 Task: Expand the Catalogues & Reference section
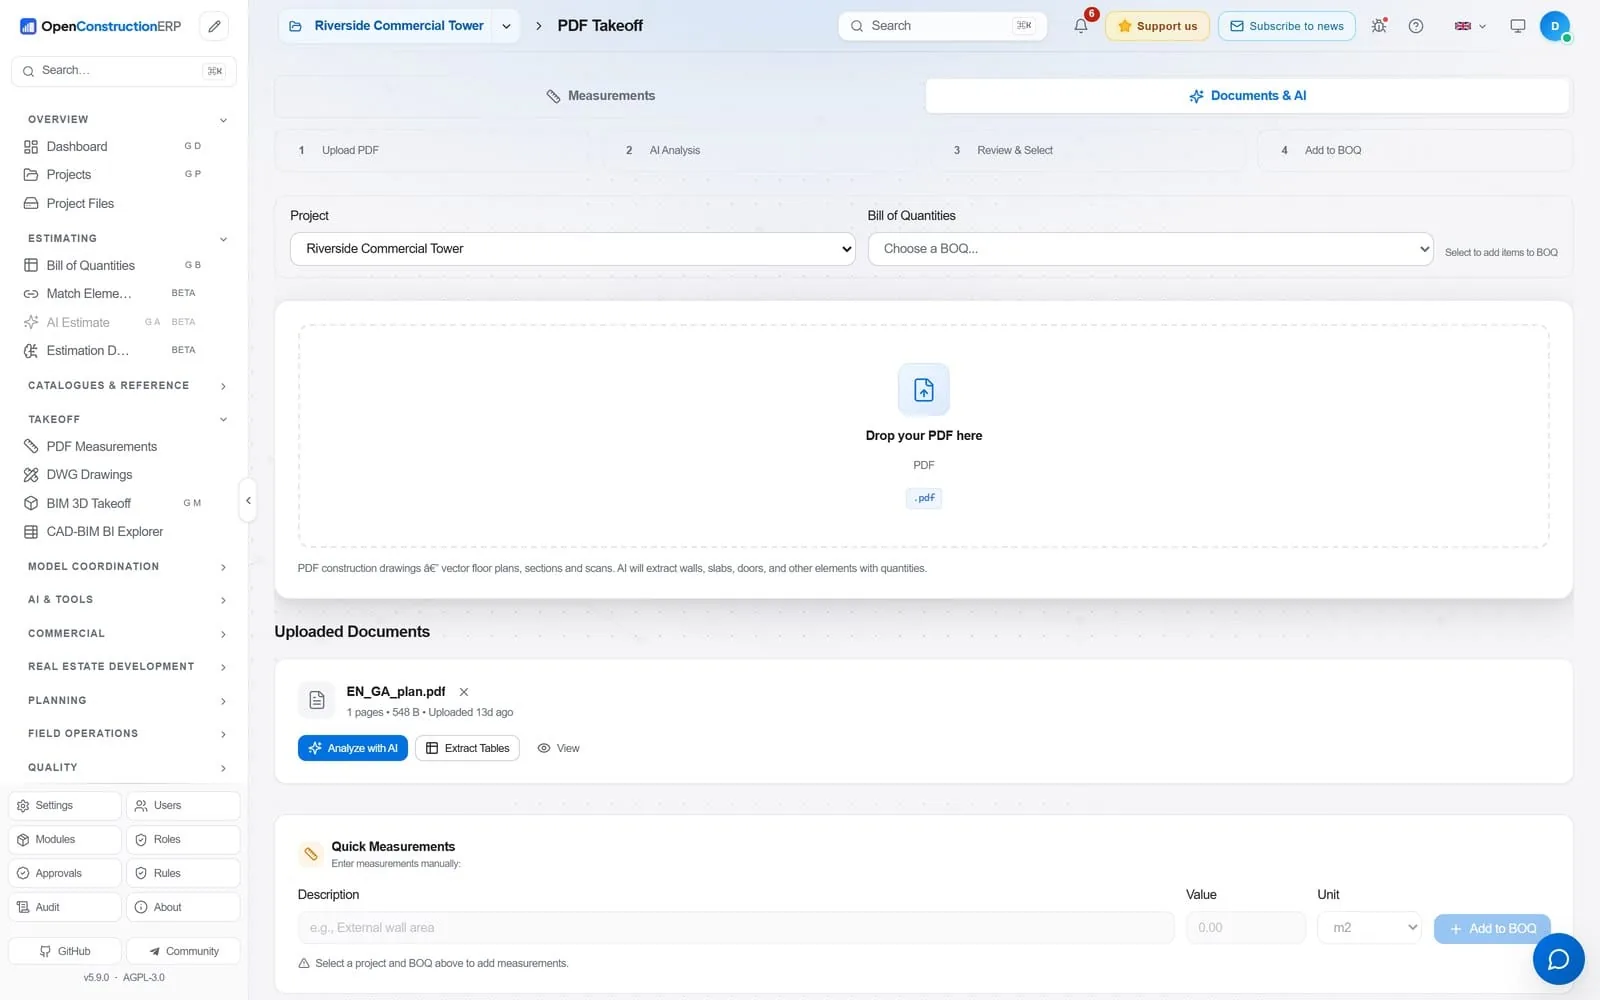(126, 386)
